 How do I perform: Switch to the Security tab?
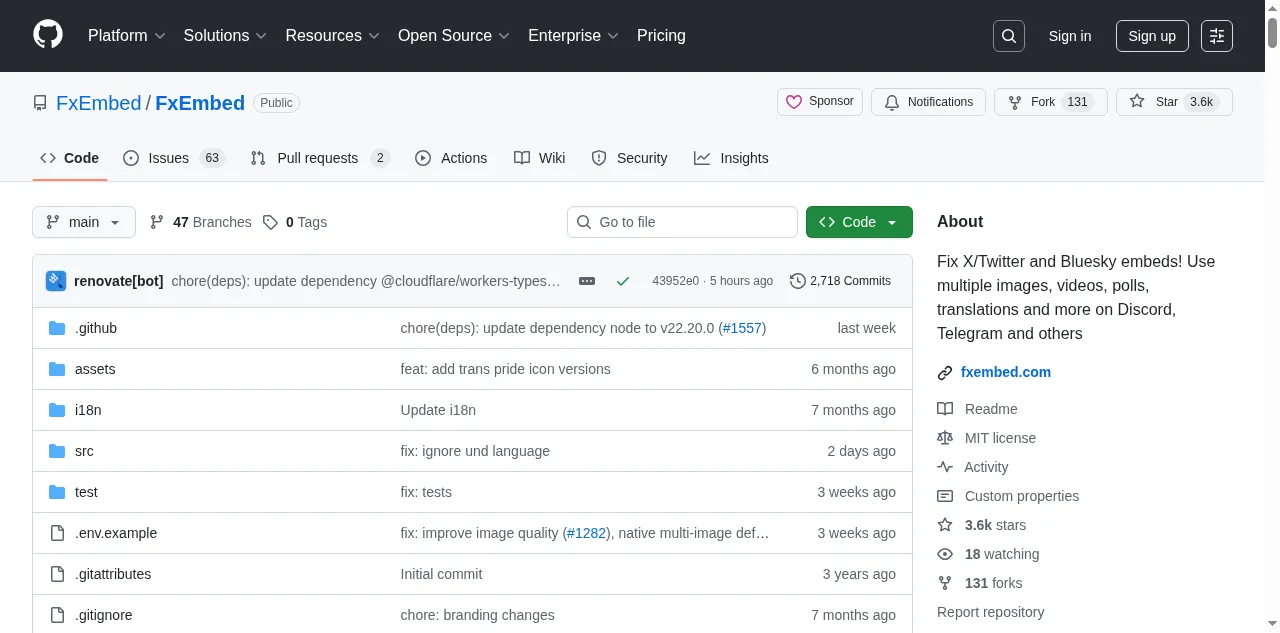[x=629, y=158]
